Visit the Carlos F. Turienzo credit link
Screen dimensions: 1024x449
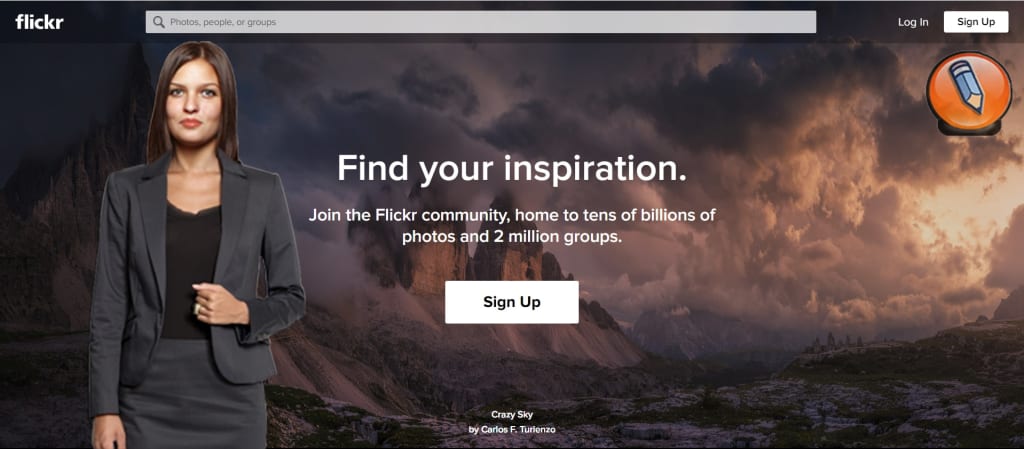pos(512,429)
